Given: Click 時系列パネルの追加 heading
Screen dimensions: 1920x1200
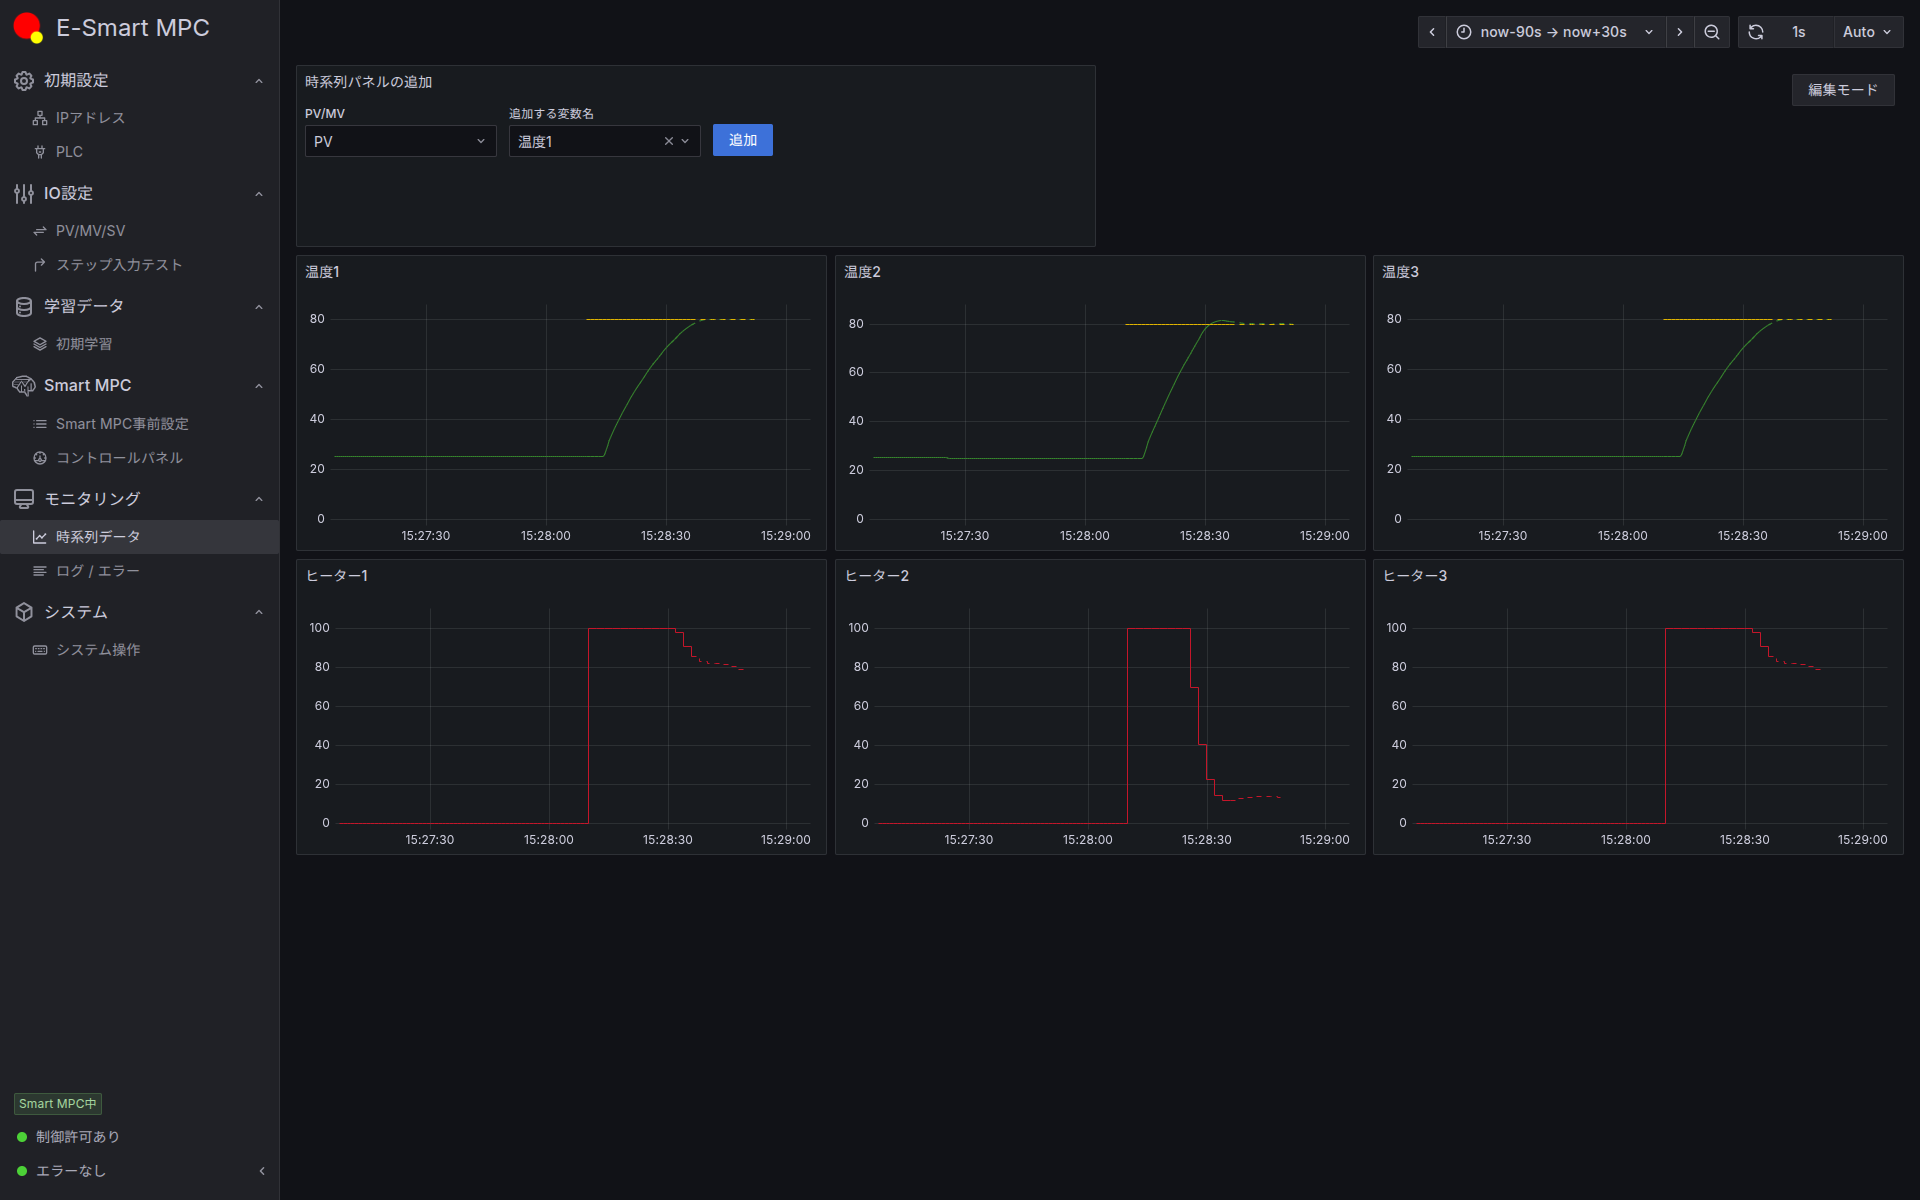Looking at the screenshot, I should pos(368,82).
